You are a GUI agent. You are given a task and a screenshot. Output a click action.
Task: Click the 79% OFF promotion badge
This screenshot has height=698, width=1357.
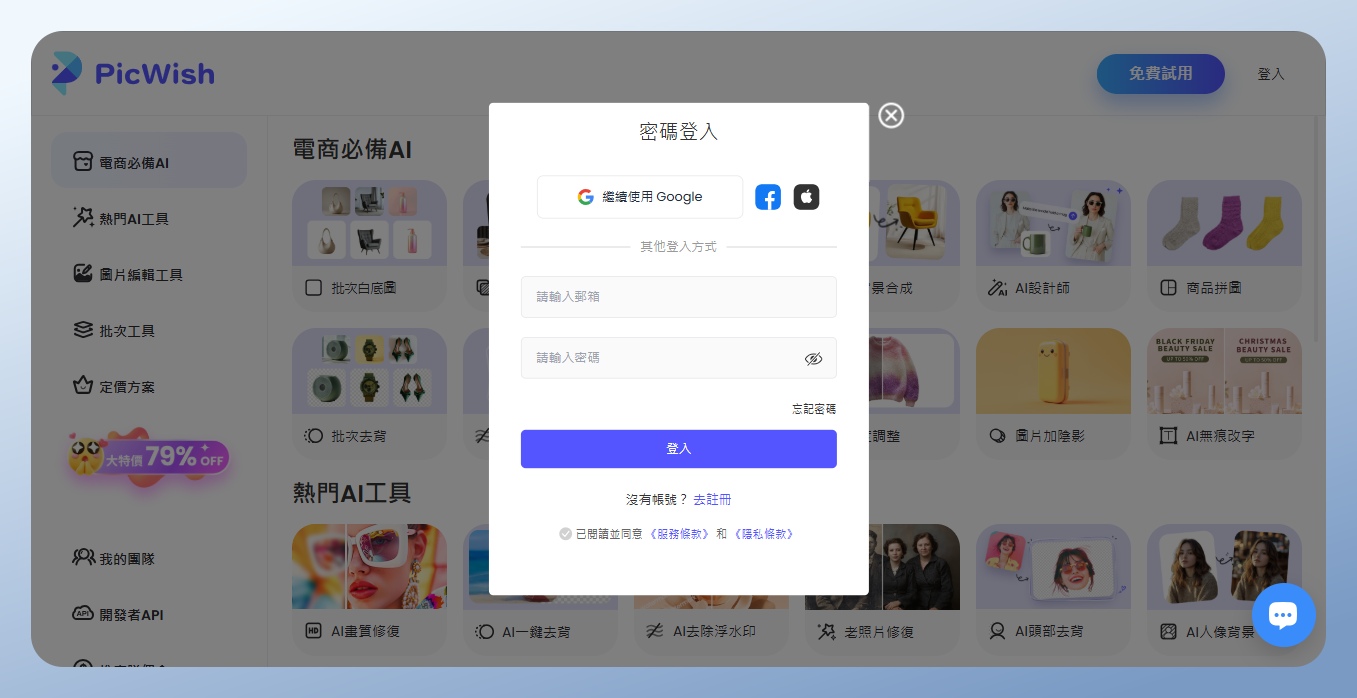[x=150, y=458]
